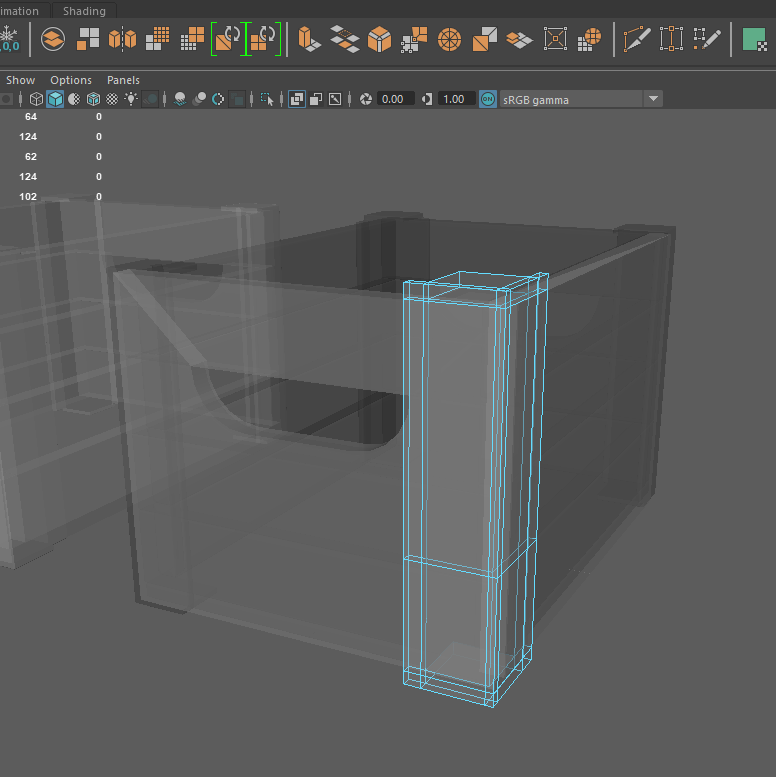Open the Panels menu
Image resolution: width=776 pixels, height=777 pixels.
pos(124,80)
